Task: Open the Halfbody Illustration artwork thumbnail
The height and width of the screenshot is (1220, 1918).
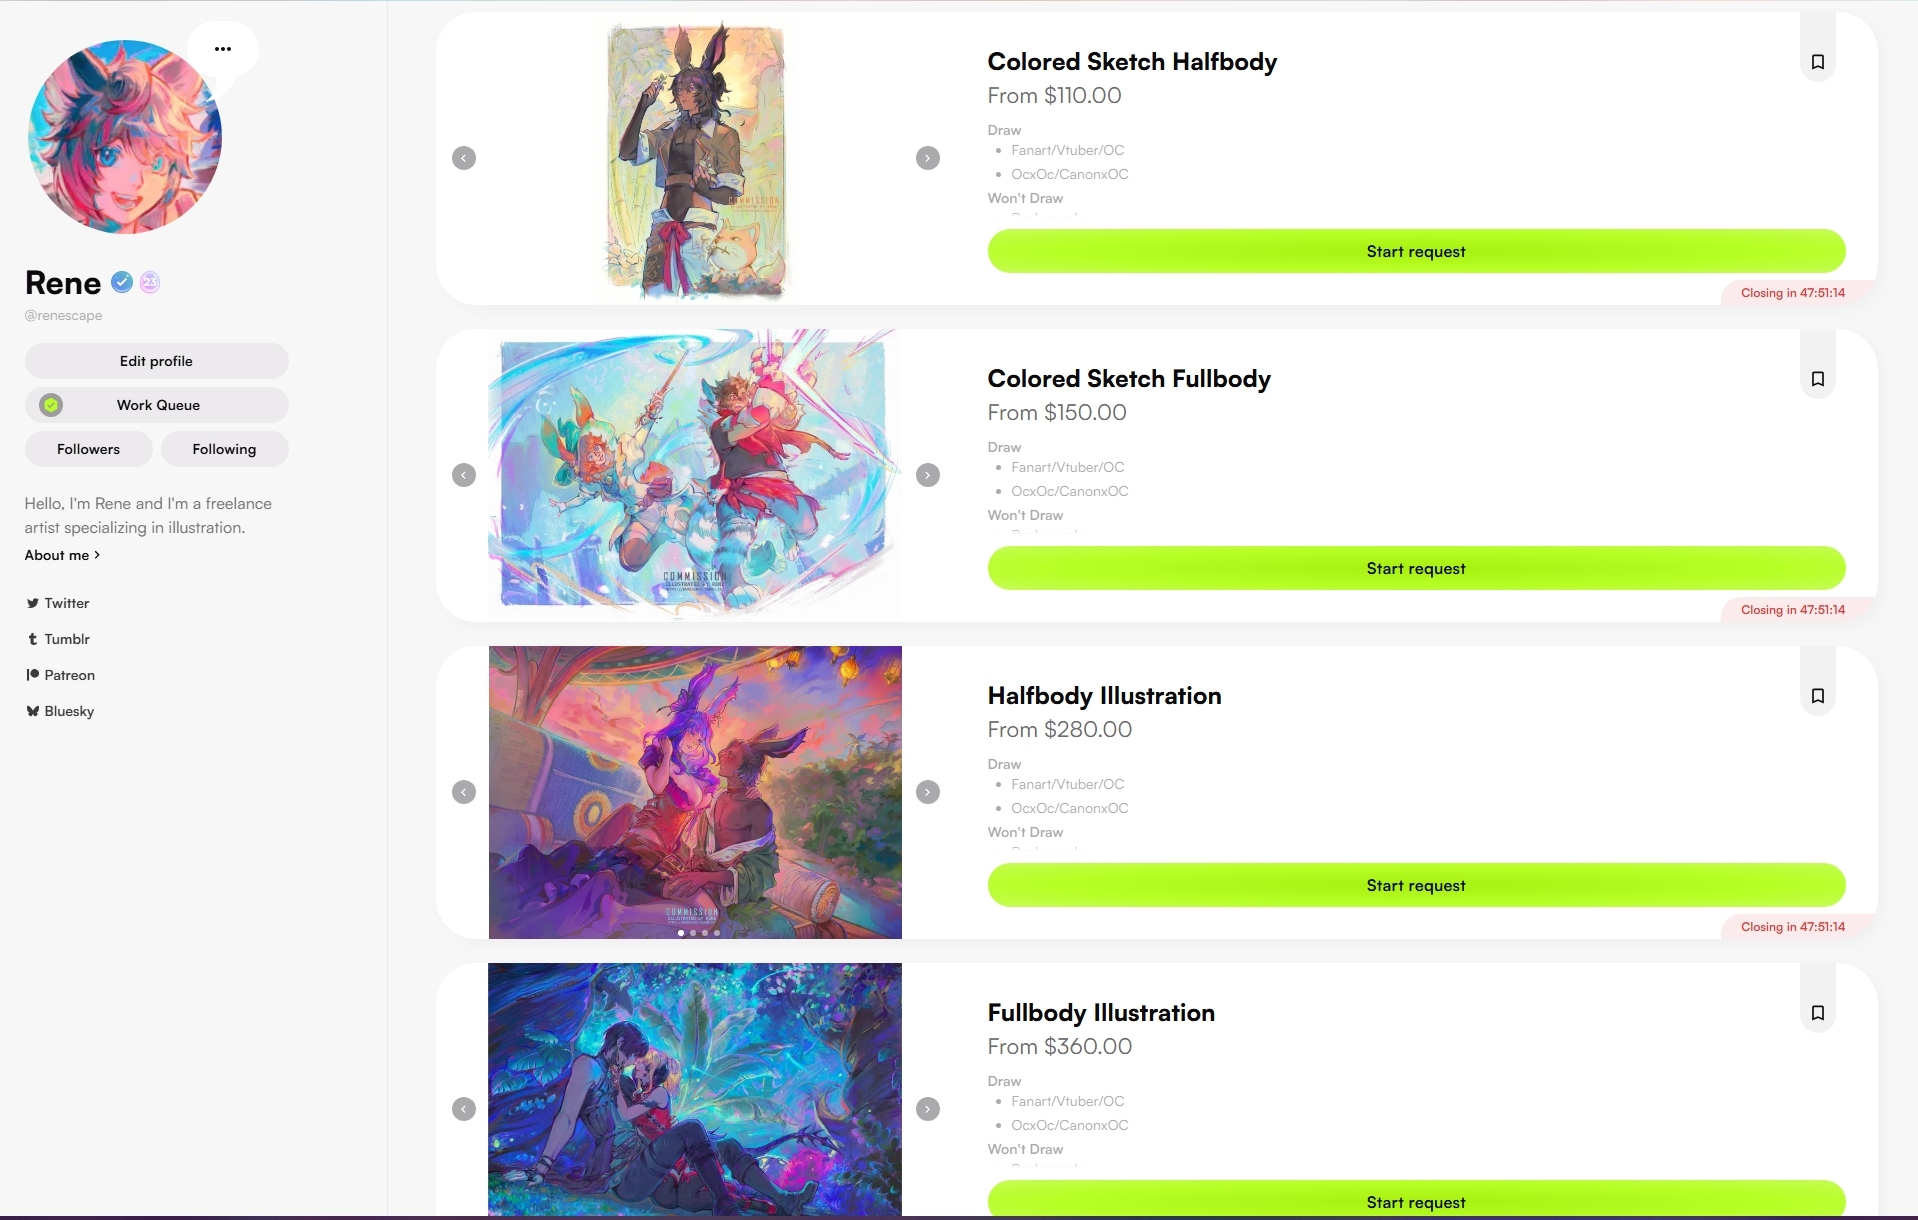Action: [x=695, y=792]
